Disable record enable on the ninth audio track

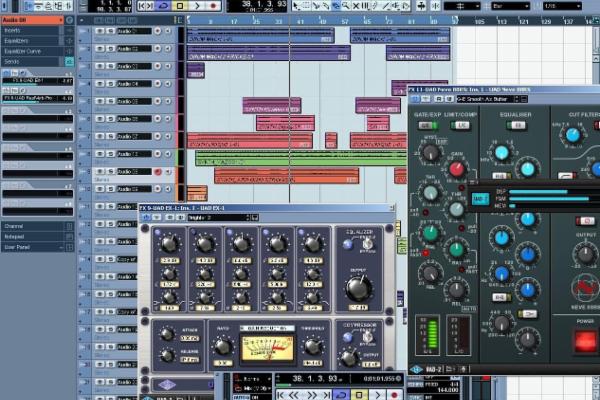point(158,172)
